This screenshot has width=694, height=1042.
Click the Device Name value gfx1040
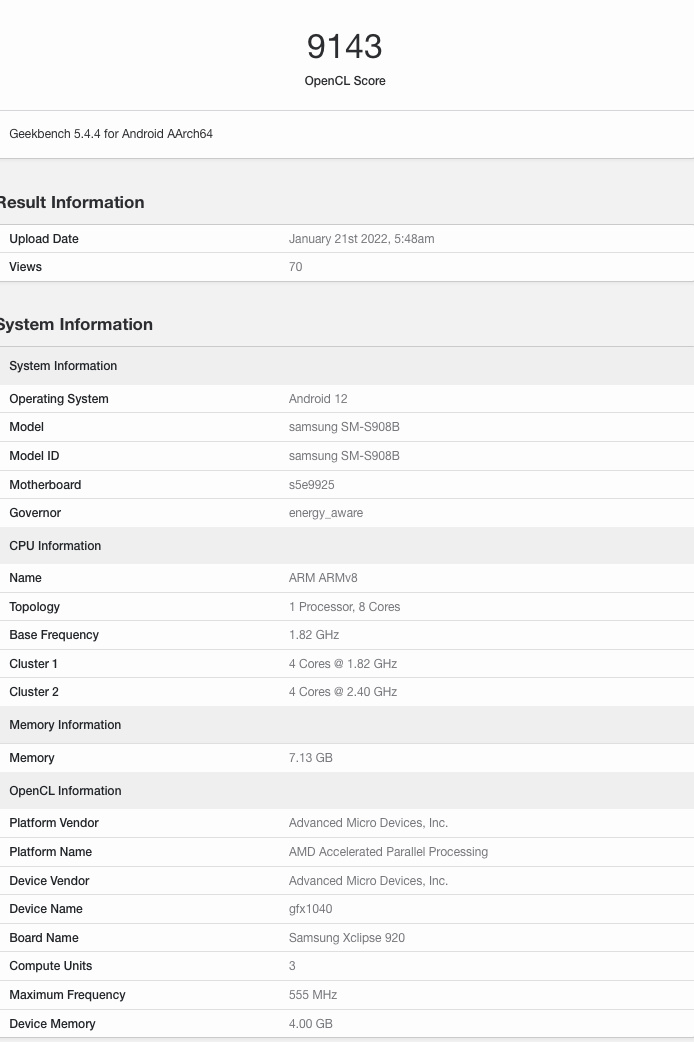click(x=310, y=909)
